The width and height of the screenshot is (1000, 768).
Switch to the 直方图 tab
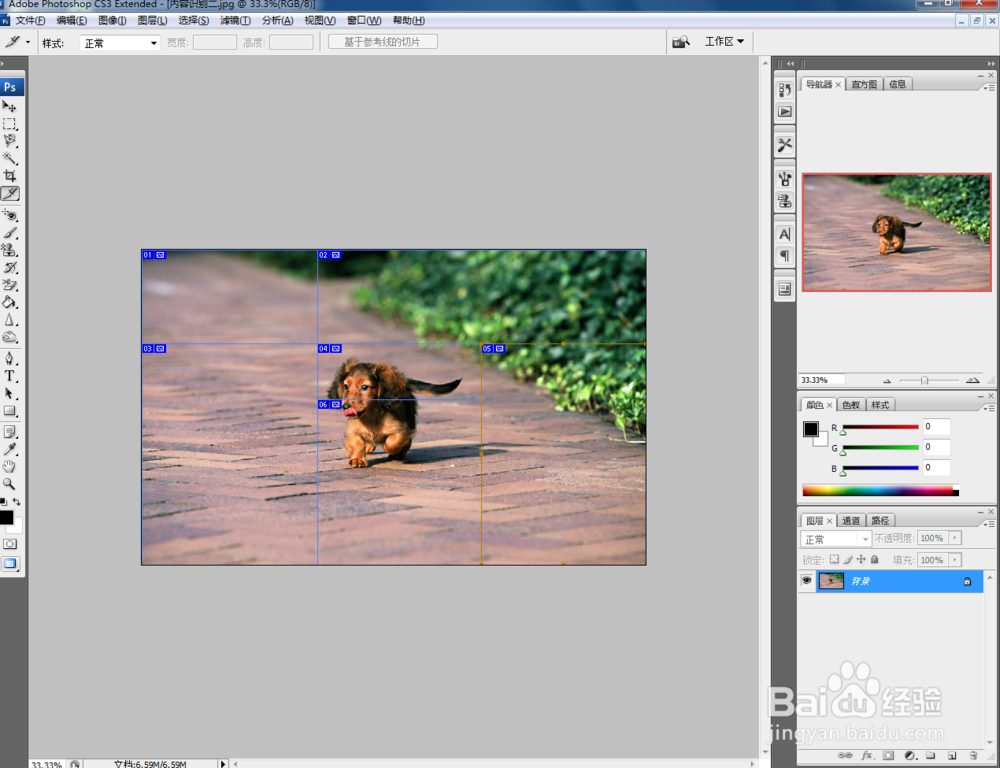[864, 84]
